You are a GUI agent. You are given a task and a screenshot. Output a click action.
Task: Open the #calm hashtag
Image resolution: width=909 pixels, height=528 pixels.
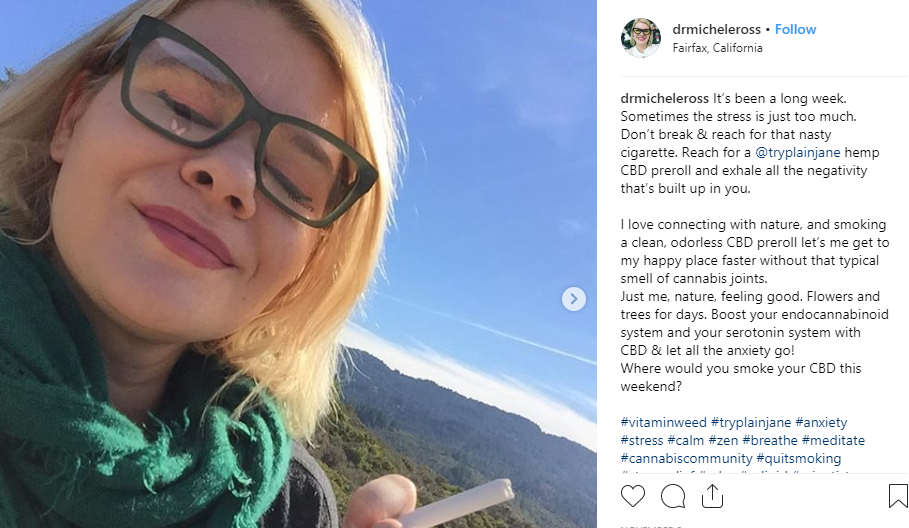coord(685,440)
